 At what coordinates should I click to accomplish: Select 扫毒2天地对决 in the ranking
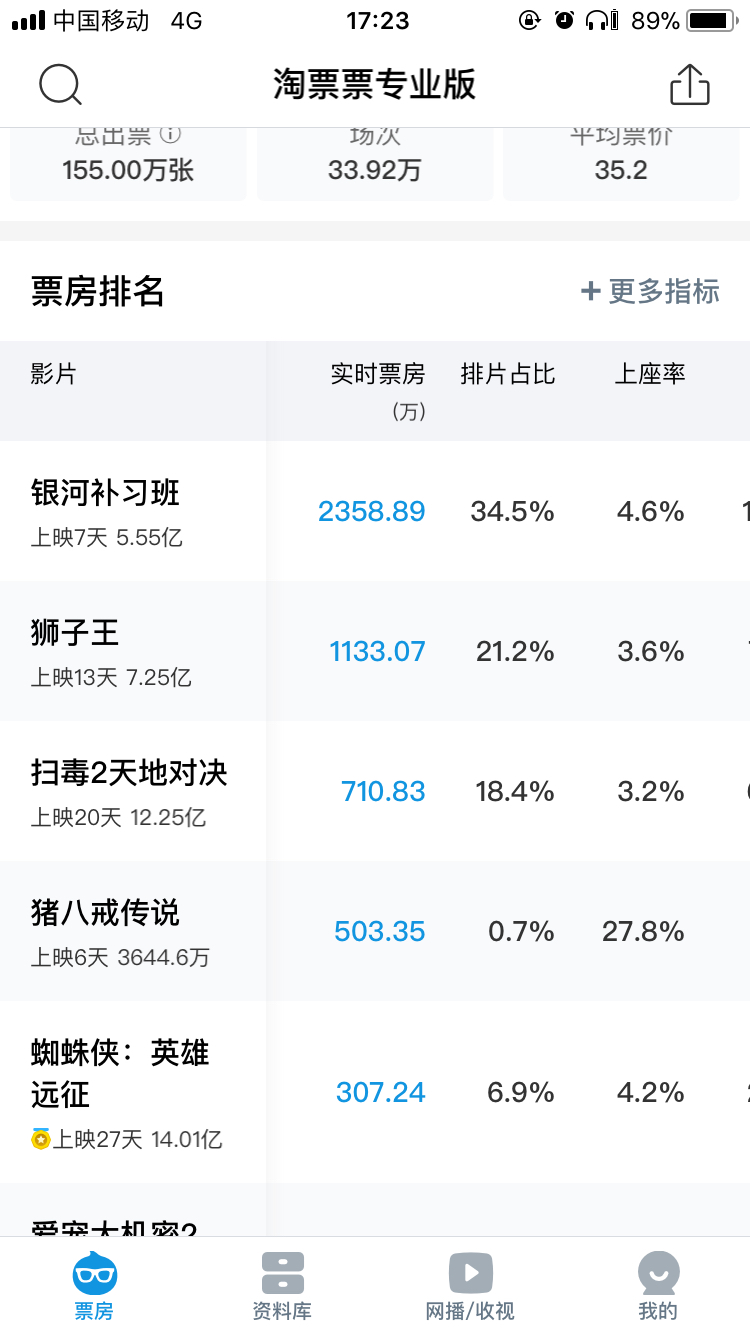click(129, 773)
